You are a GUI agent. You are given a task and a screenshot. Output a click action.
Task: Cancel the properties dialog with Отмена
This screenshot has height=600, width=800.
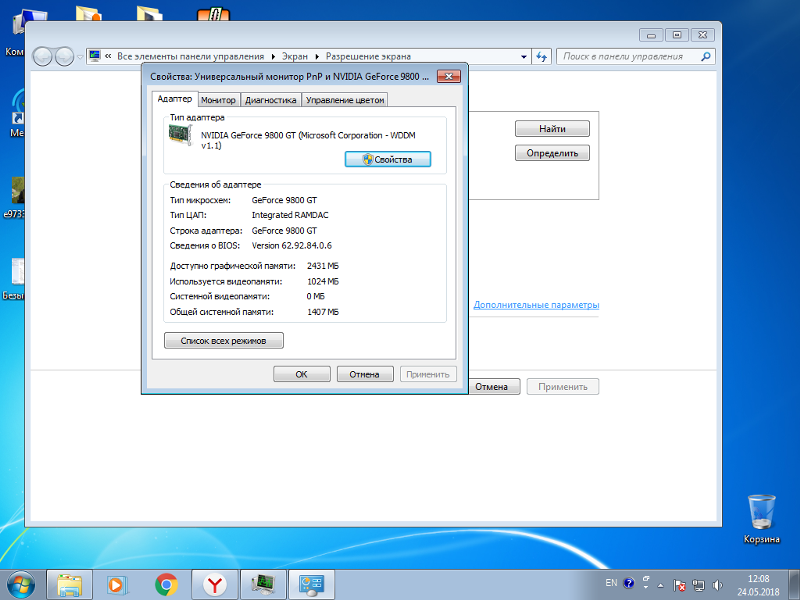point(365,374)
